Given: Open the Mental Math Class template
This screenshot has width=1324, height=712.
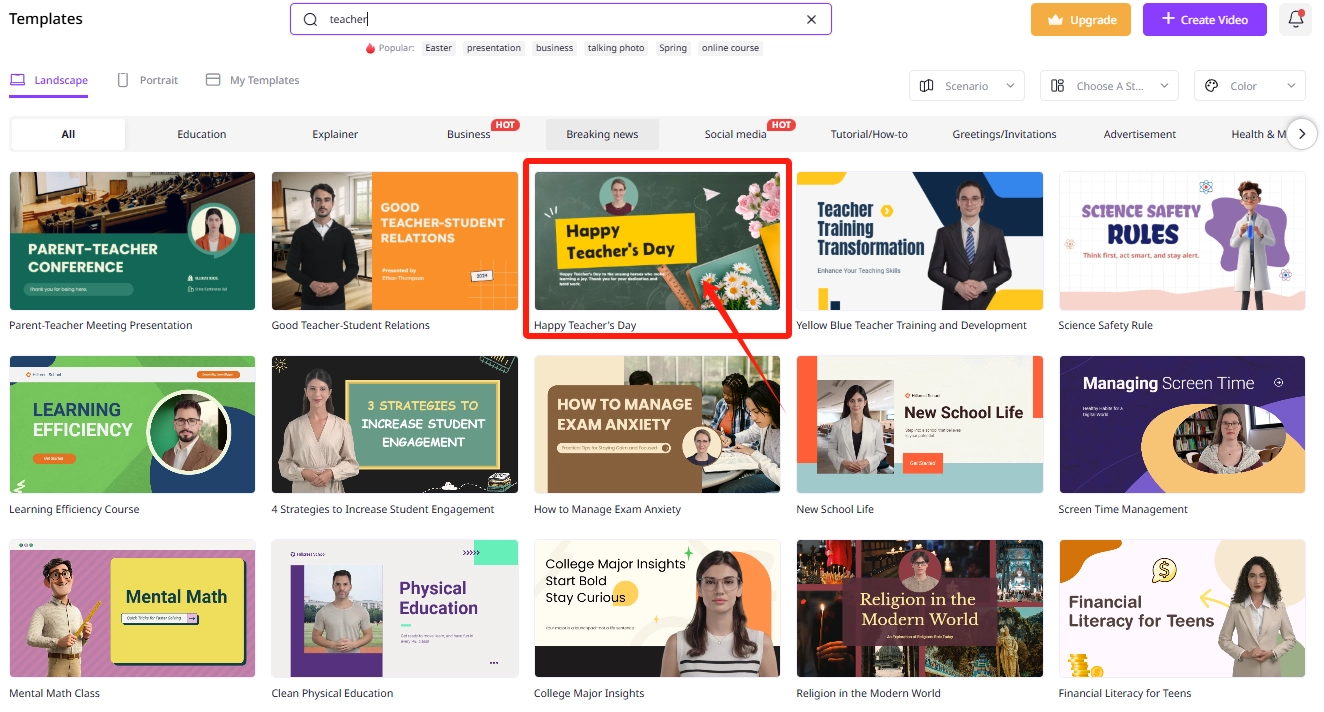Looking at the screenshot, I should tap(132, 608).
